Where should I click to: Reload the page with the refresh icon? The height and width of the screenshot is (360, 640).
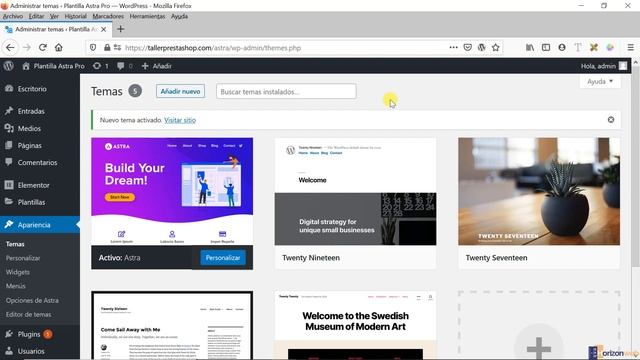click(x=43, y=48)
